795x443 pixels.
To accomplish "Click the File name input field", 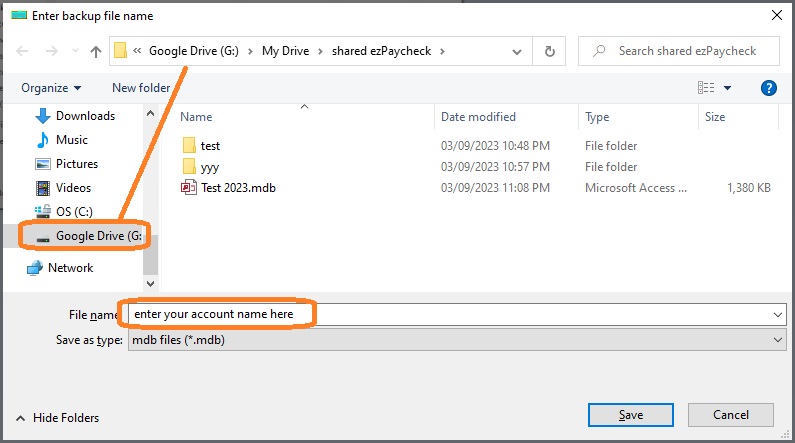I will 450,315.
